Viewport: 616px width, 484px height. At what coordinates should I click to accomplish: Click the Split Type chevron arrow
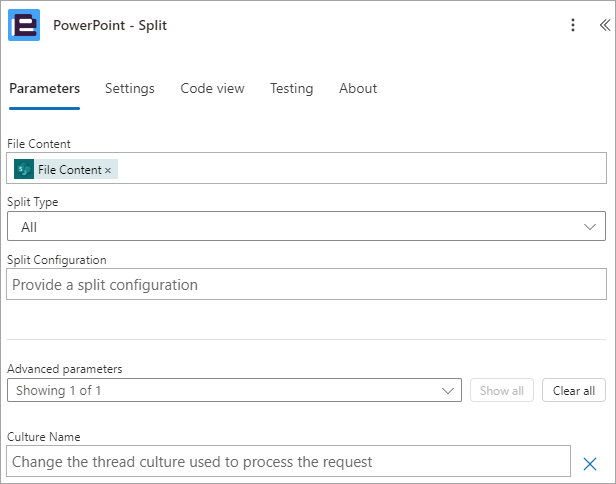point(590,227)
